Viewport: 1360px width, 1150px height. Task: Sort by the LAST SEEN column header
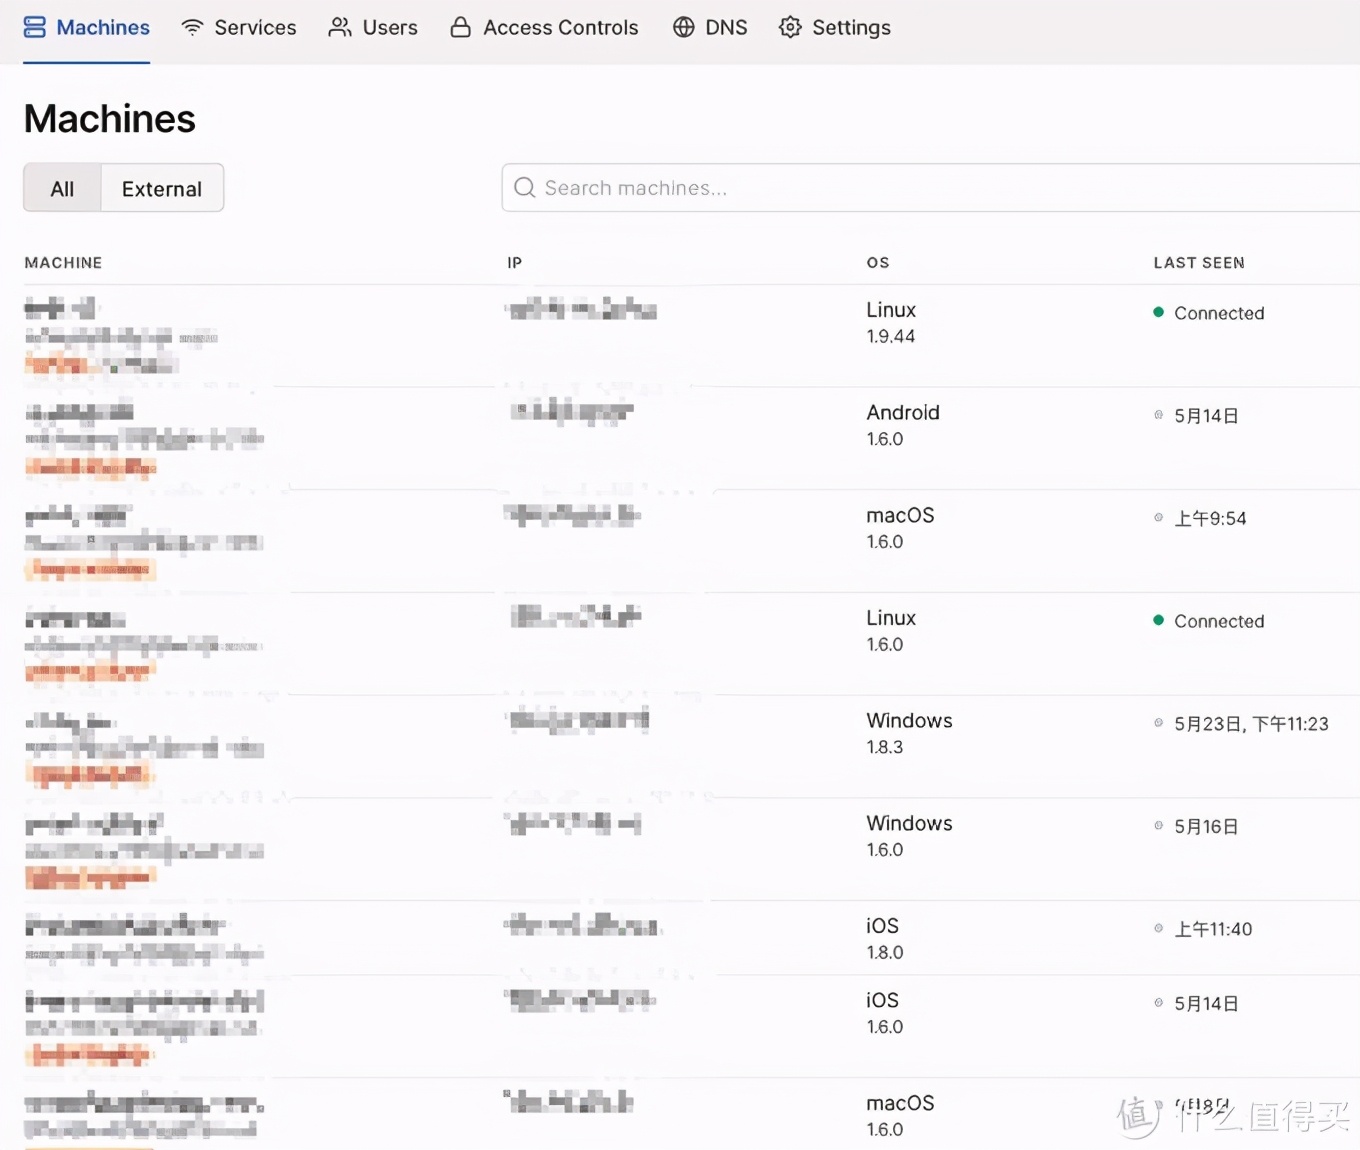[x=1199, y=263]
